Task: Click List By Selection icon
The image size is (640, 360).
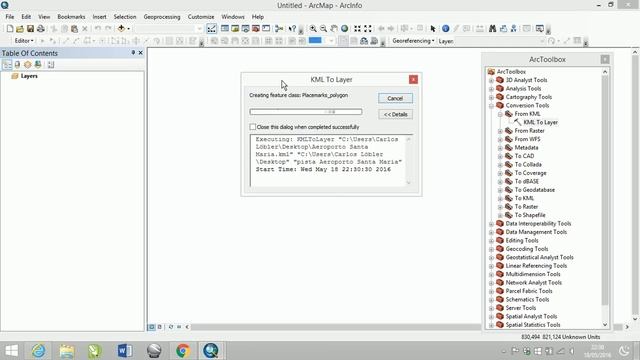Action: click(38, 64)
